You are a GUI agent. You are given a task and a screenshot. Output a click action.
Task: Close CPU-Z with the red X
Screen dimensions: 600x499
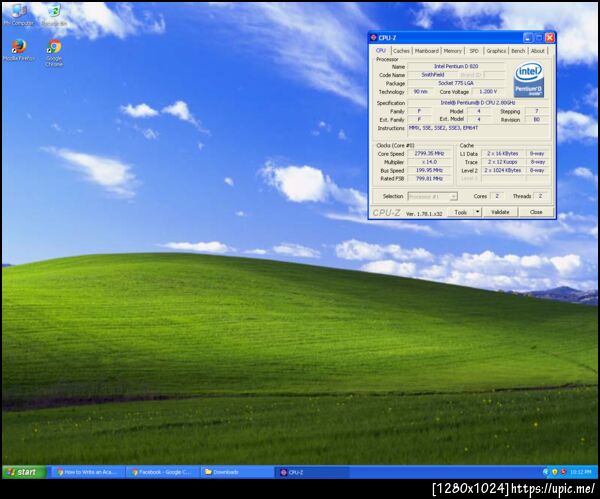coord(550,38)
